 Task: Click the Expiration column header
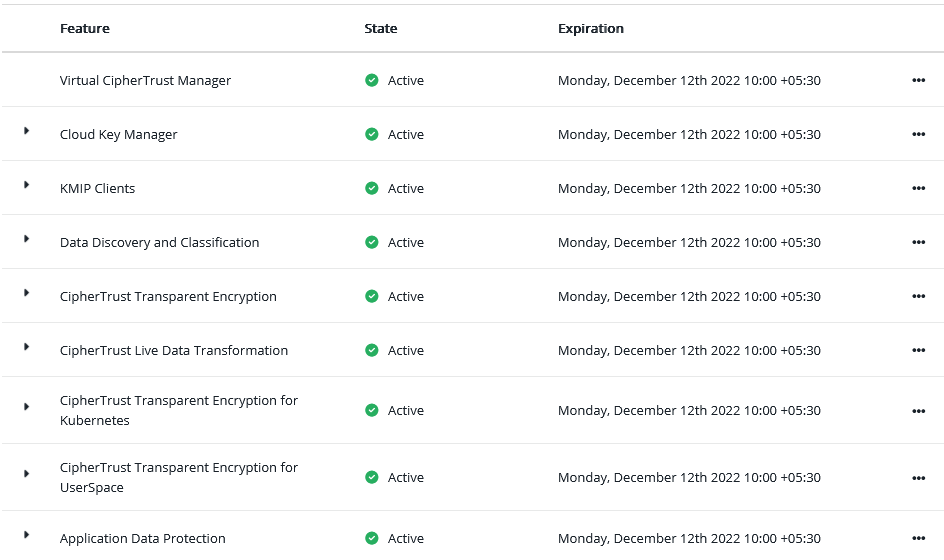[590, 29]
